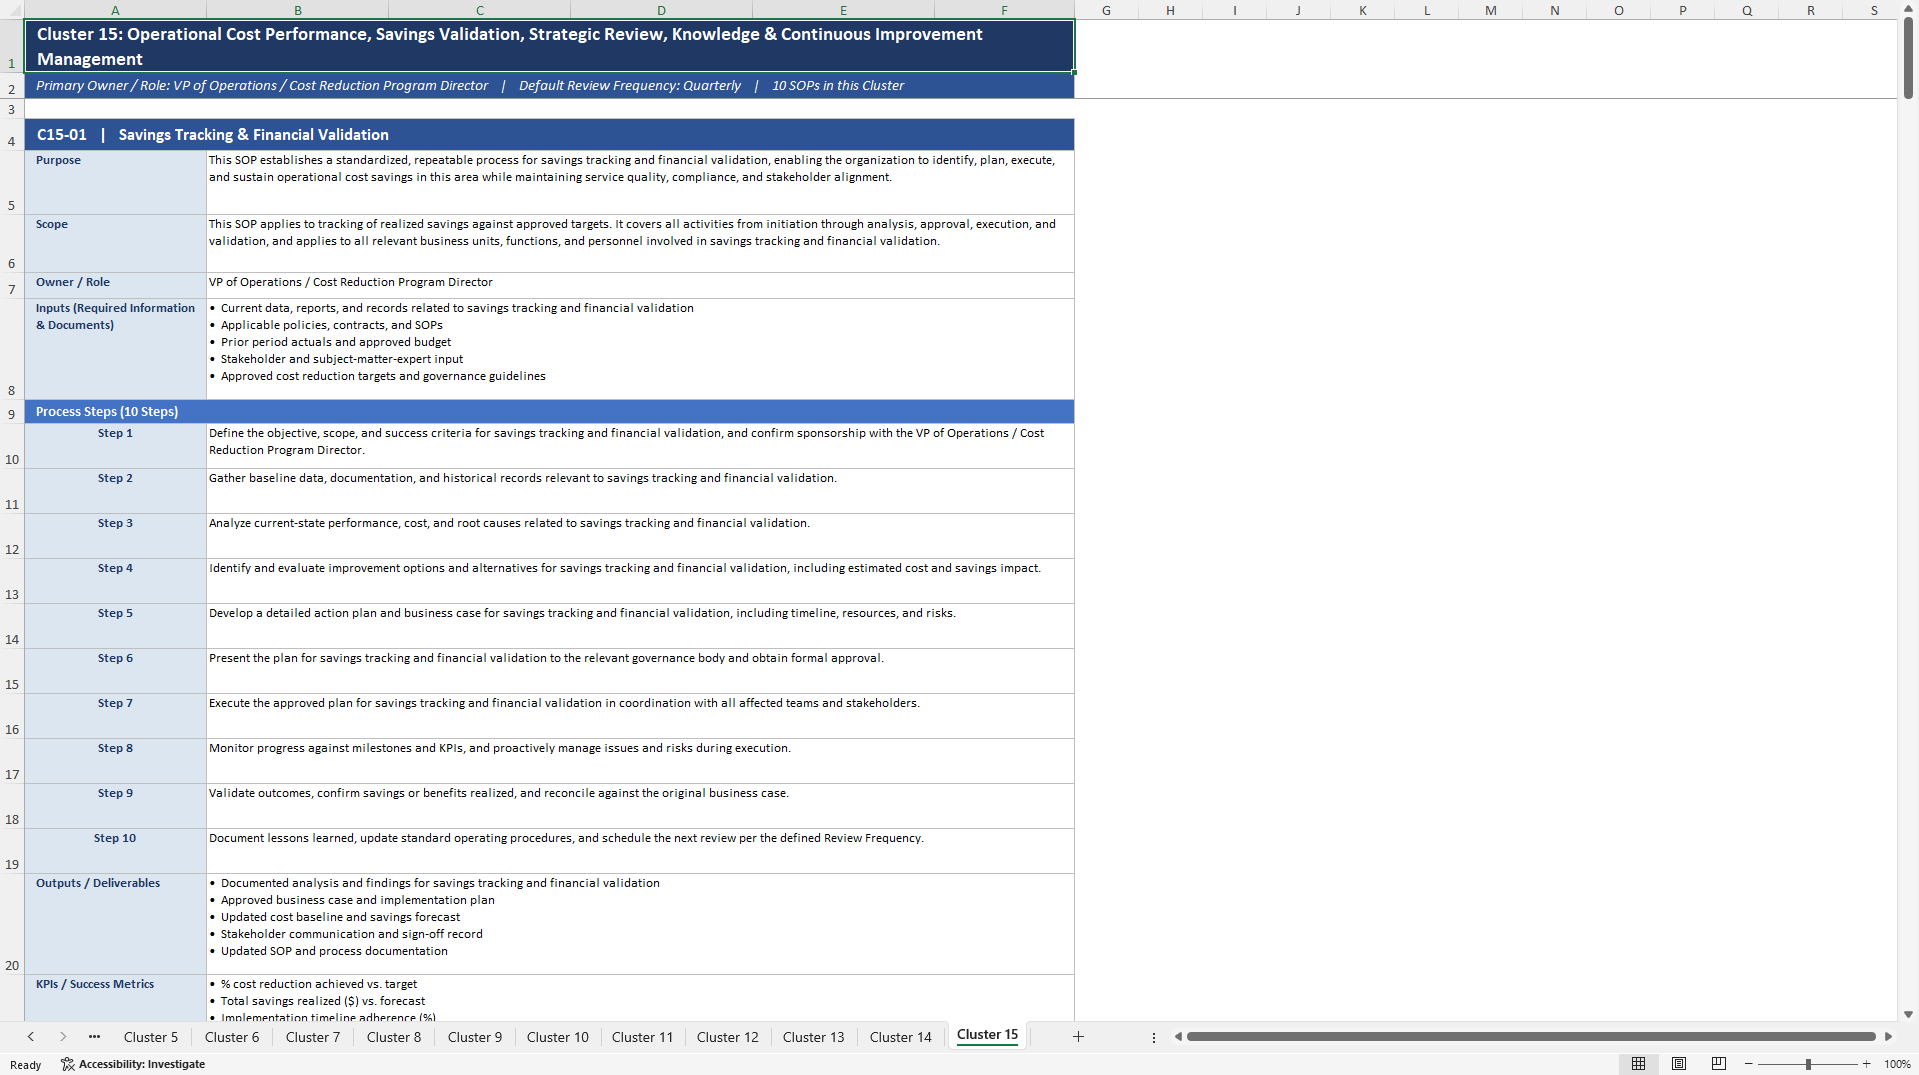This screenshot has height=1075, width=1919.
Task: Select the active Cluster 15 sheet tab
Action: pyautogui.click(x=988, y=1035)
